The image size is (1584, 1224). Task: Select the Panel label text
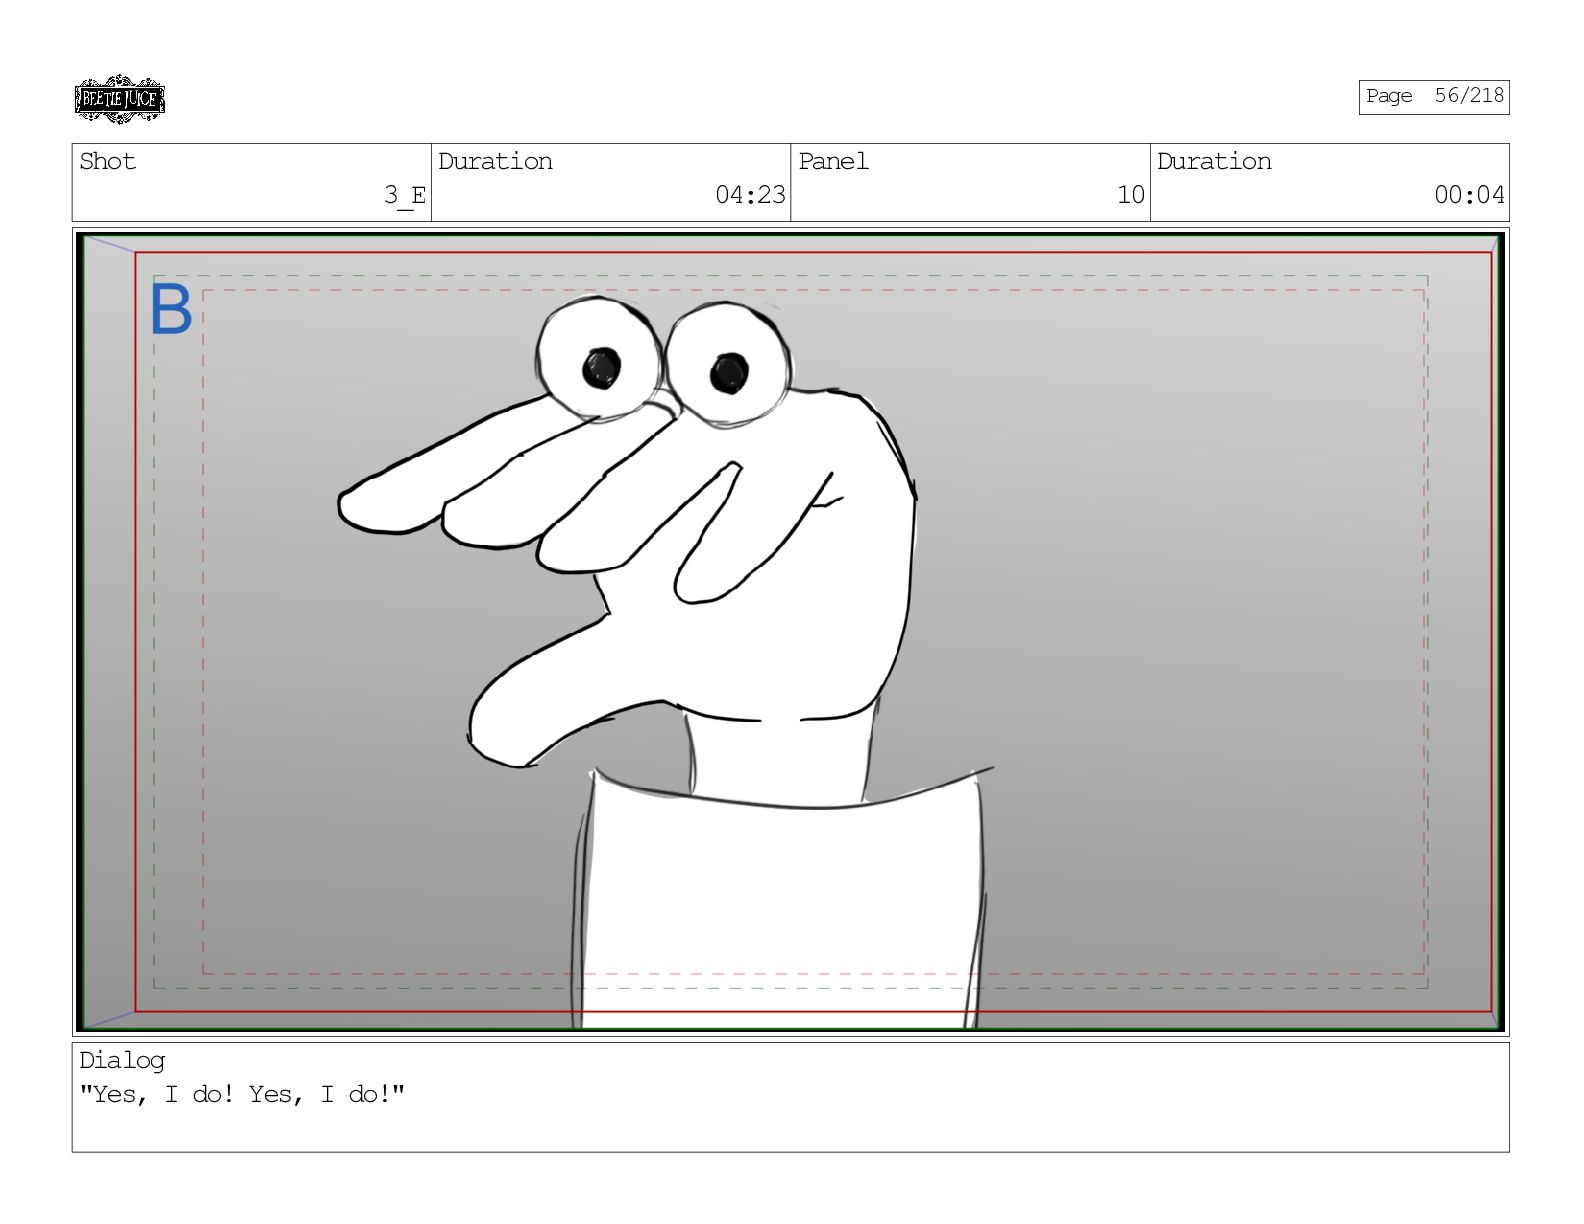833,161
